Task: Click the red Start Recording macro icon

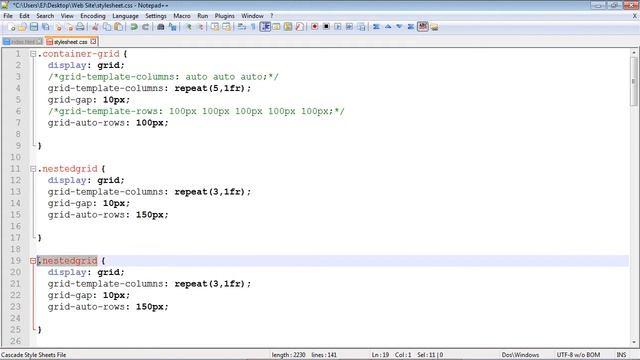Action: pos(314,27)
